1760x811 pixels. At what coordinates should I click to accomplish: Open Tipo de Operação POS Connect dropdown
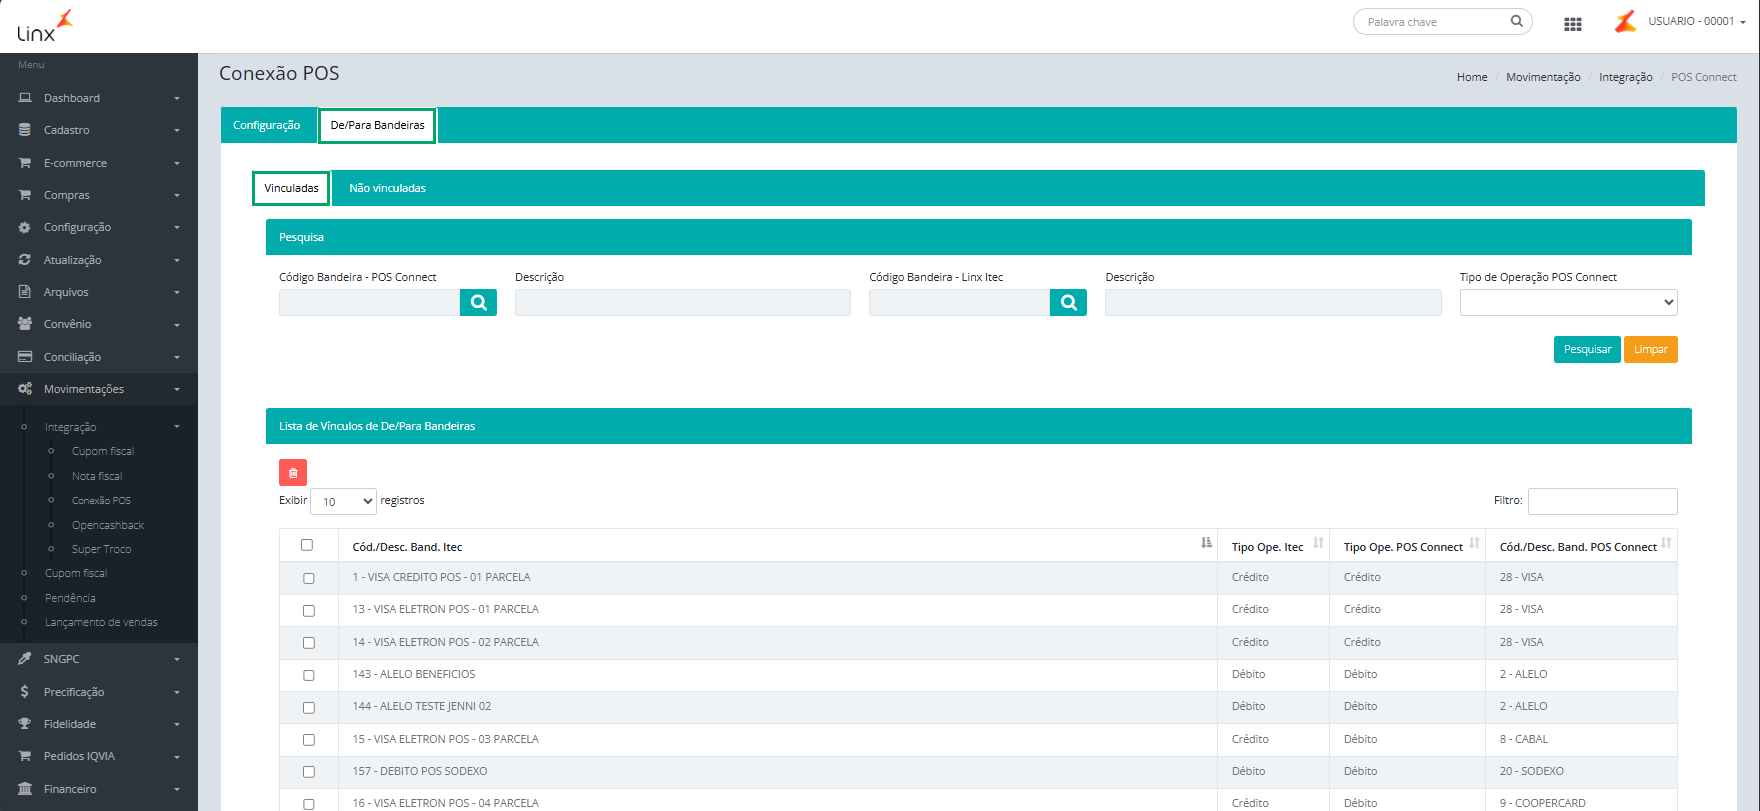click(x=1568, y=302)
